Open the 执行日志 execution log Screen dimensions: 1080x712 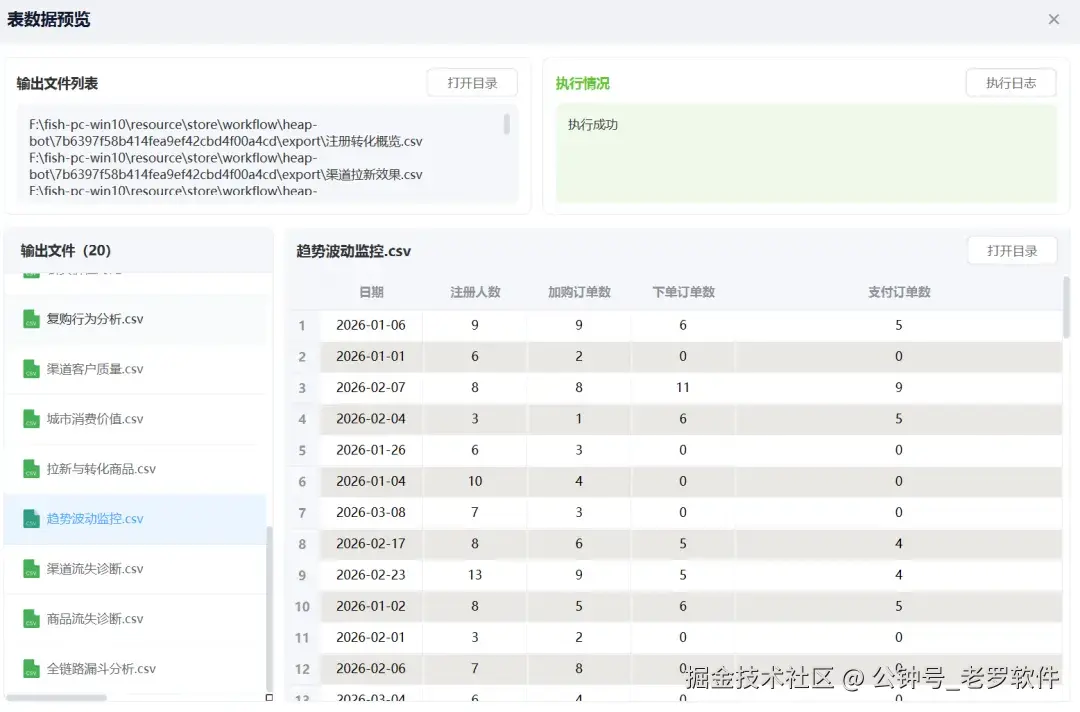(1010, 83)
